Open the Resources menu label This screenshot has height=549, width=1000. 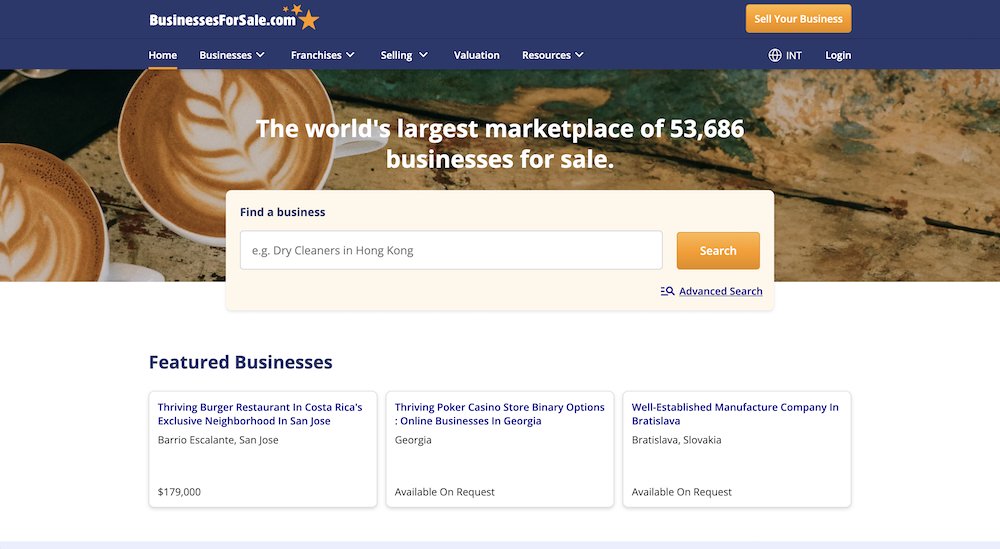546,55
